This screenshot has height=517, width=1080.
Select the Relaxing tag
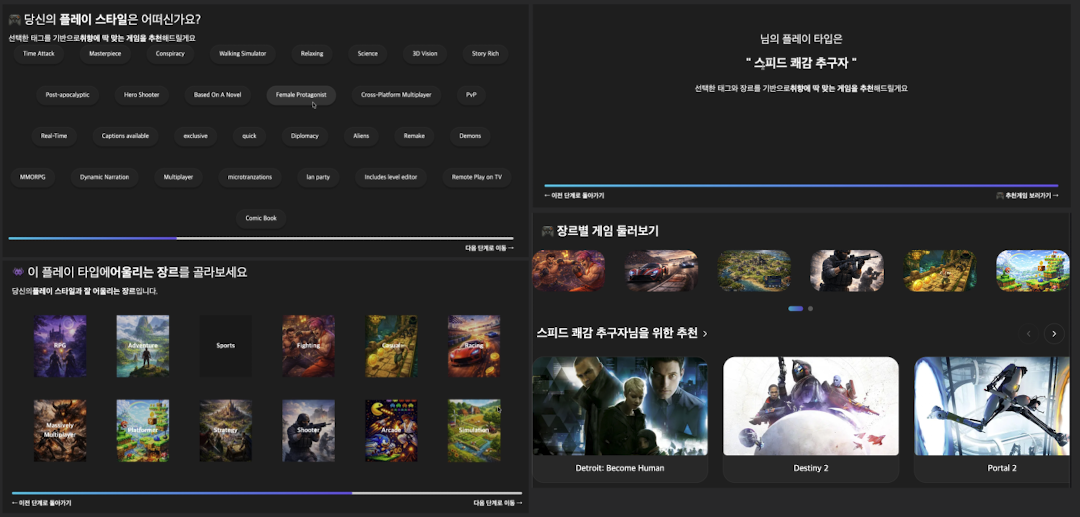(312, 54)
